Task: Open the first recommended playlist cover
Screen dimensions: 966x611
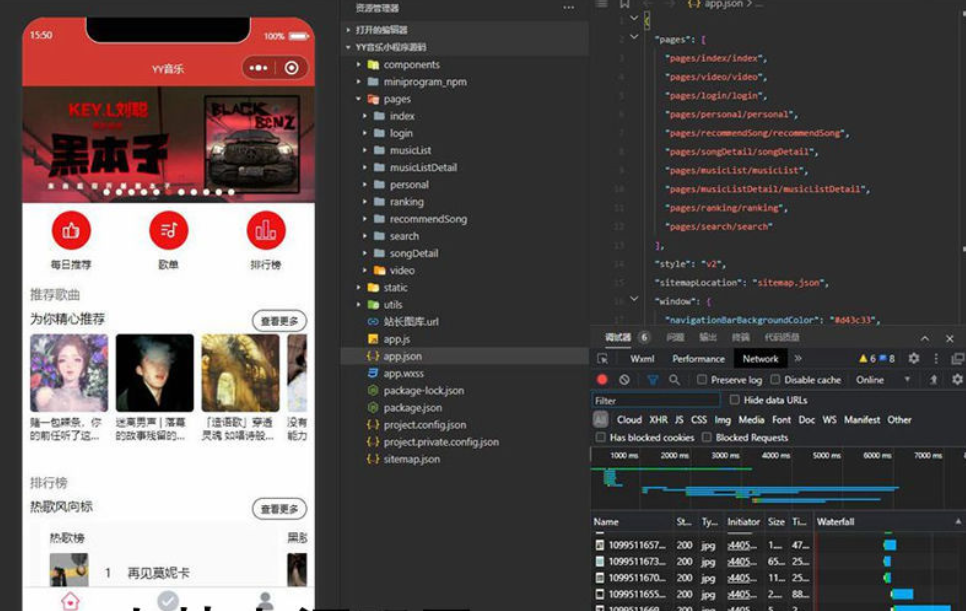Action: coord(69,373)
